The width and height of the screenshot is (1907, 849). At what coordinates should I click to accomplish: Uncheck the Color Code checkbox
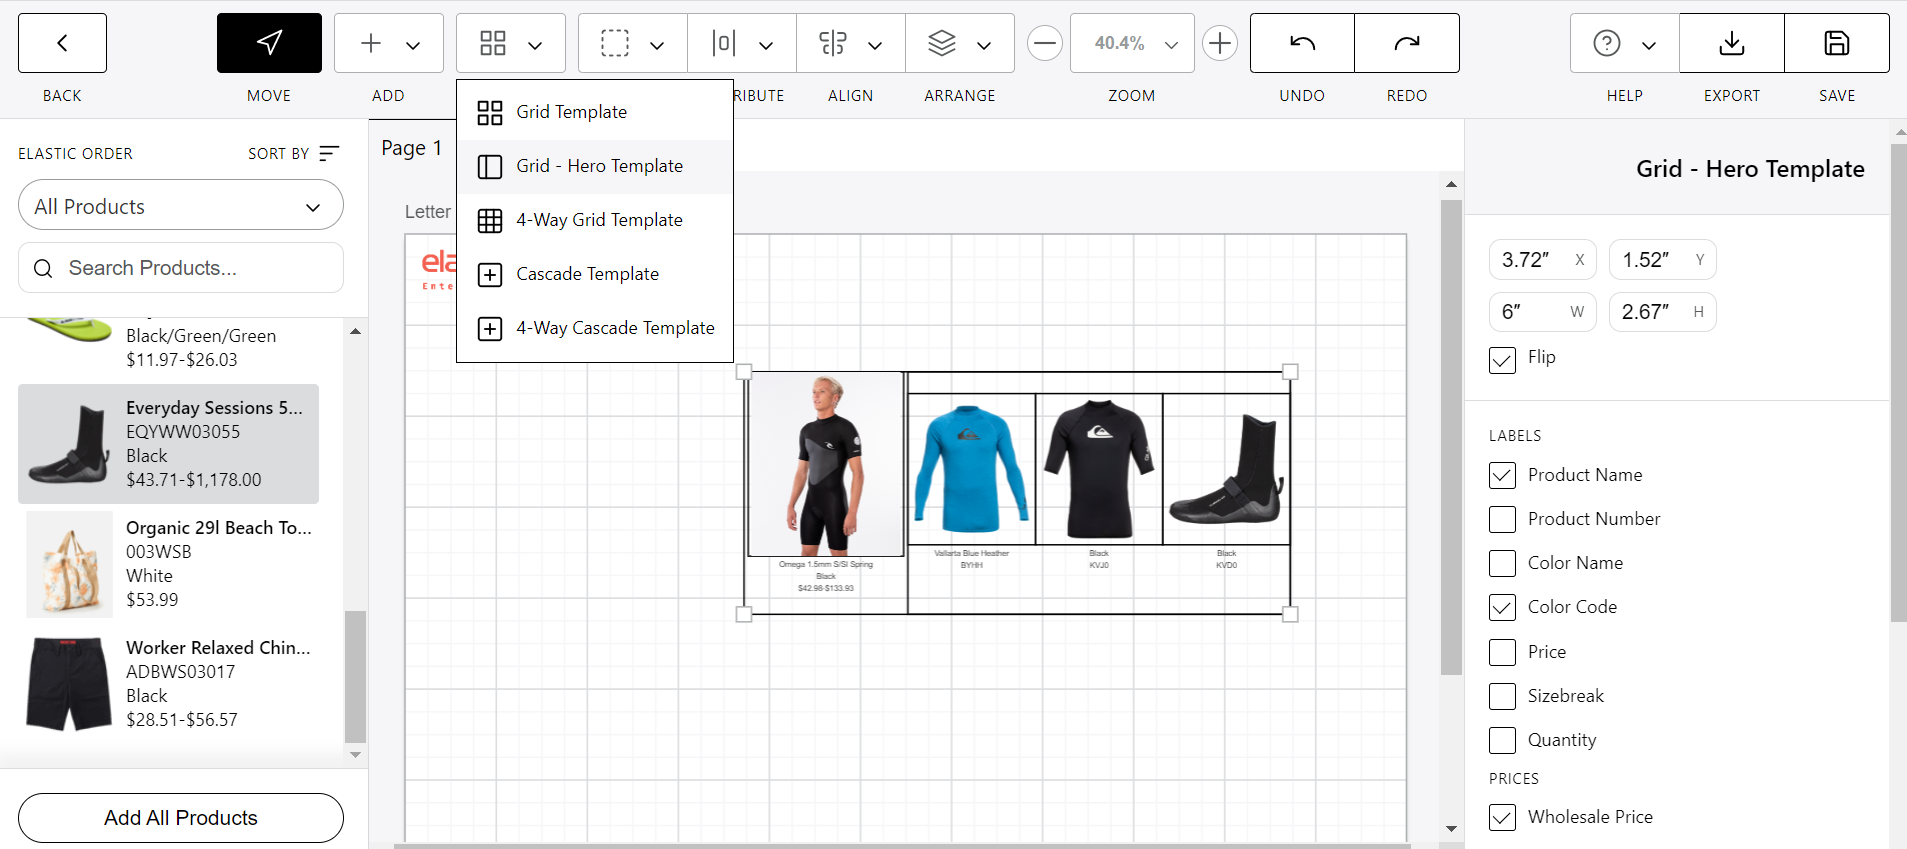tap(1502, 608)
